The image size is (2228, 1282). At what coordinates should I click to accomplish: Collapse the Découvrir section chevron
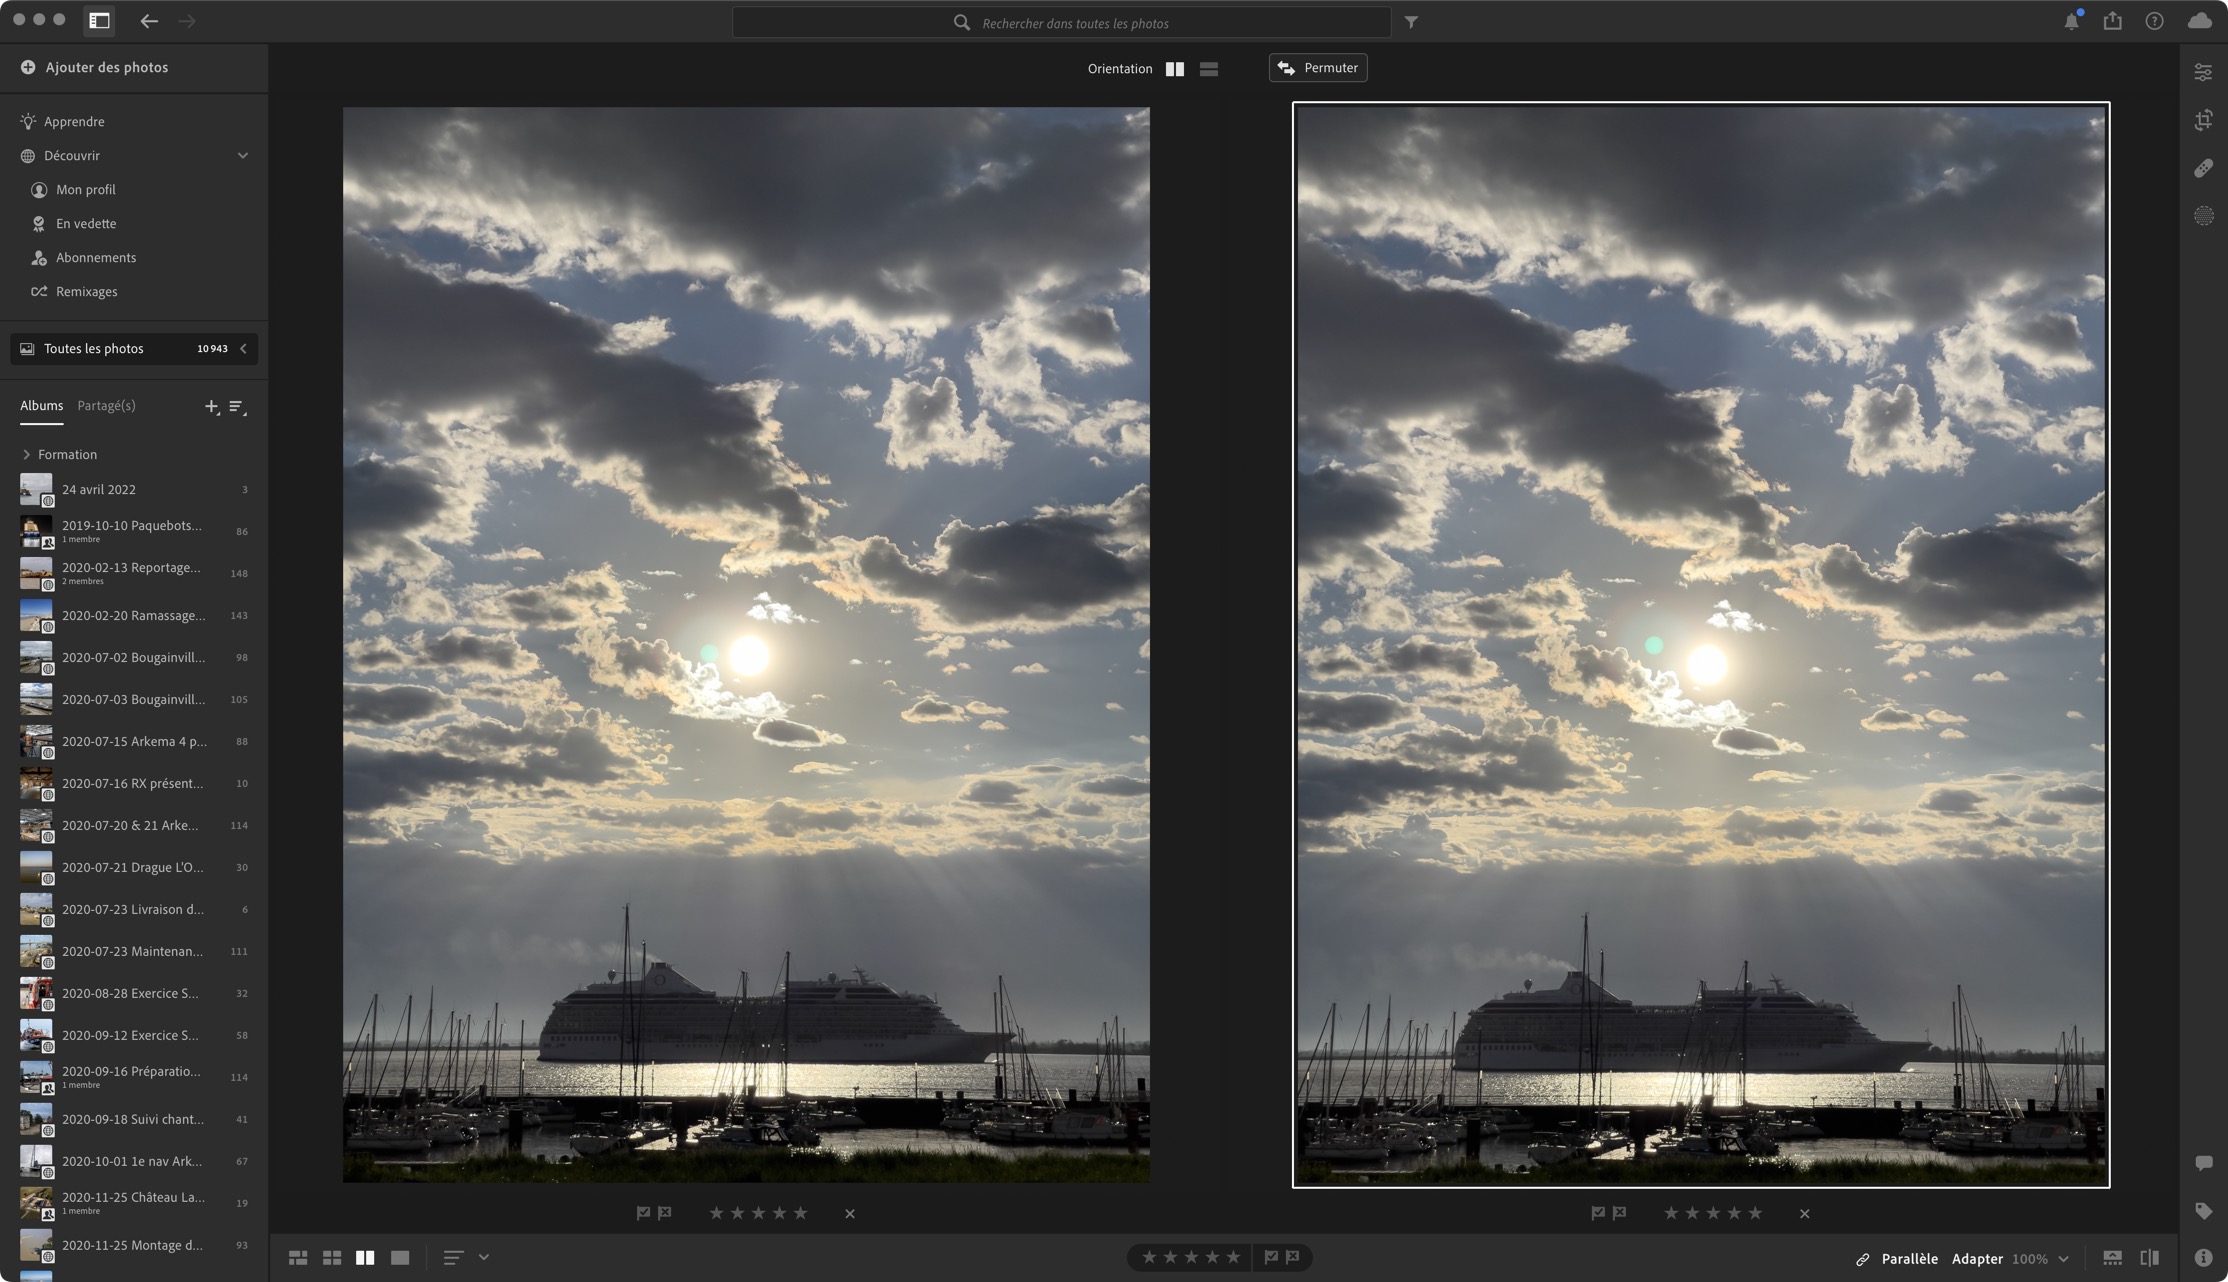tap(243, 156)
